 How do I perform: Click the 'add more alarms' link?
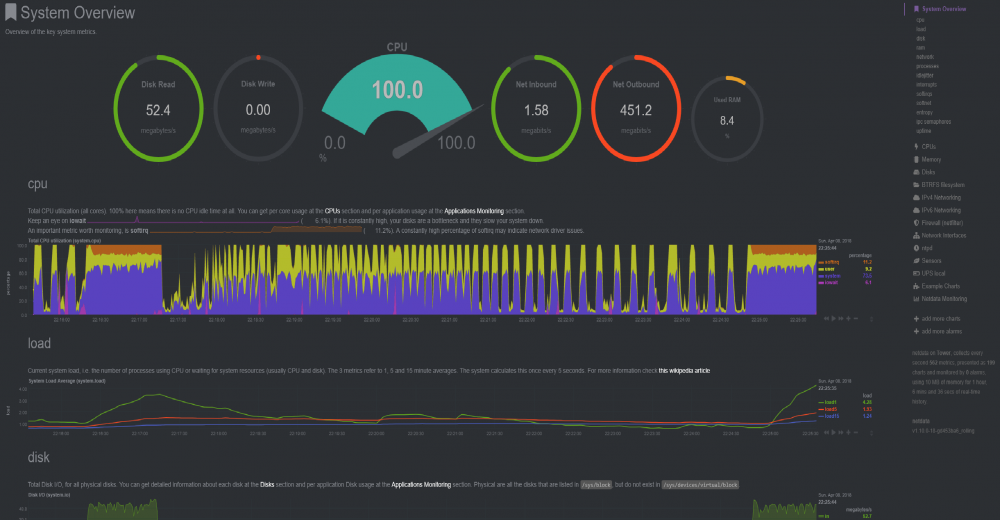tap(941, 332)
